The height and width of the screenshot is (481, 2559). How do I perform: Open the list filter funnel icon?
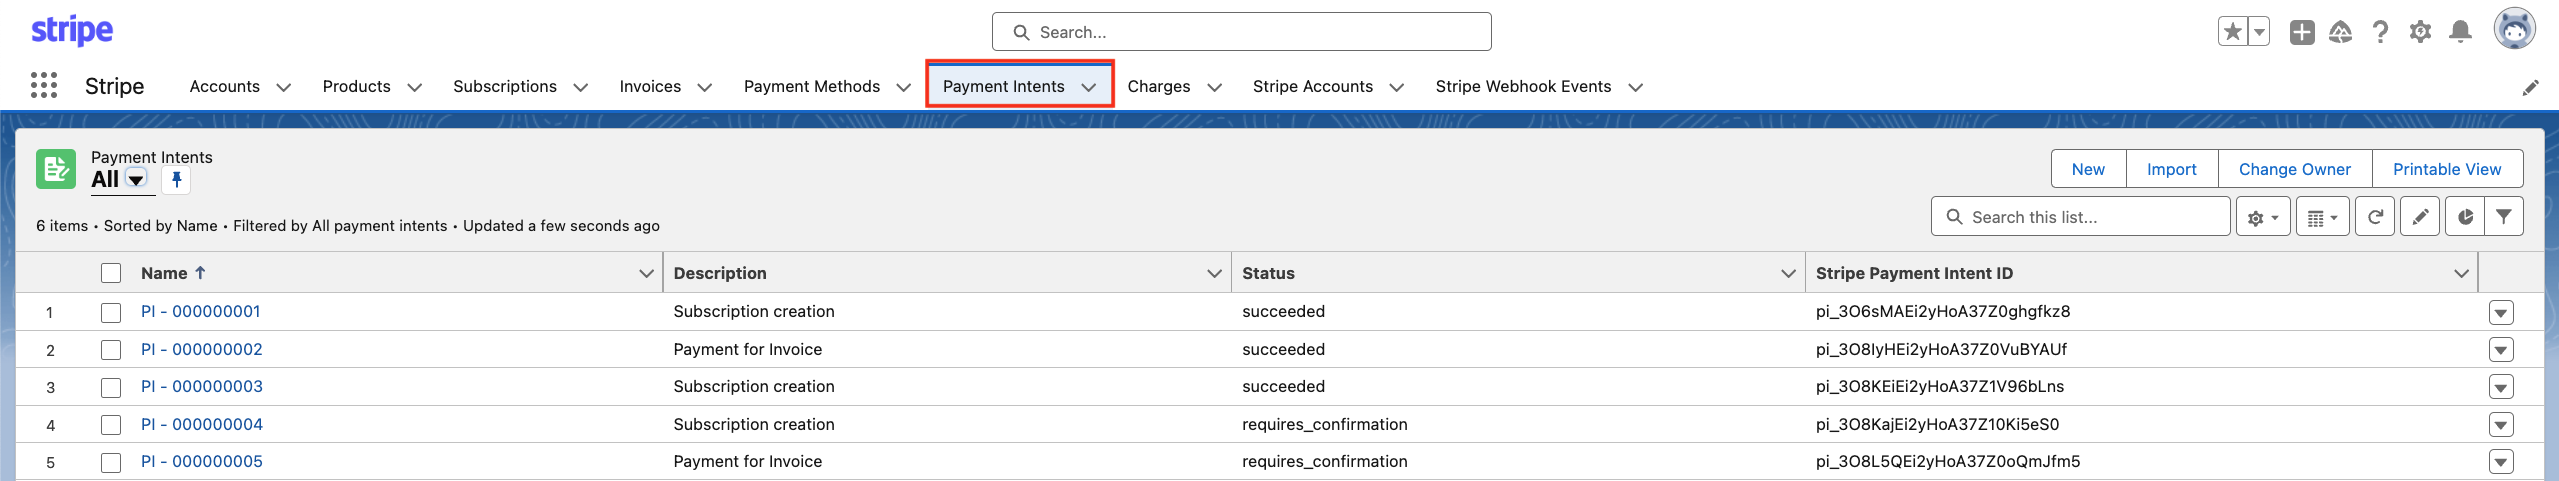tap(2503, 217)
